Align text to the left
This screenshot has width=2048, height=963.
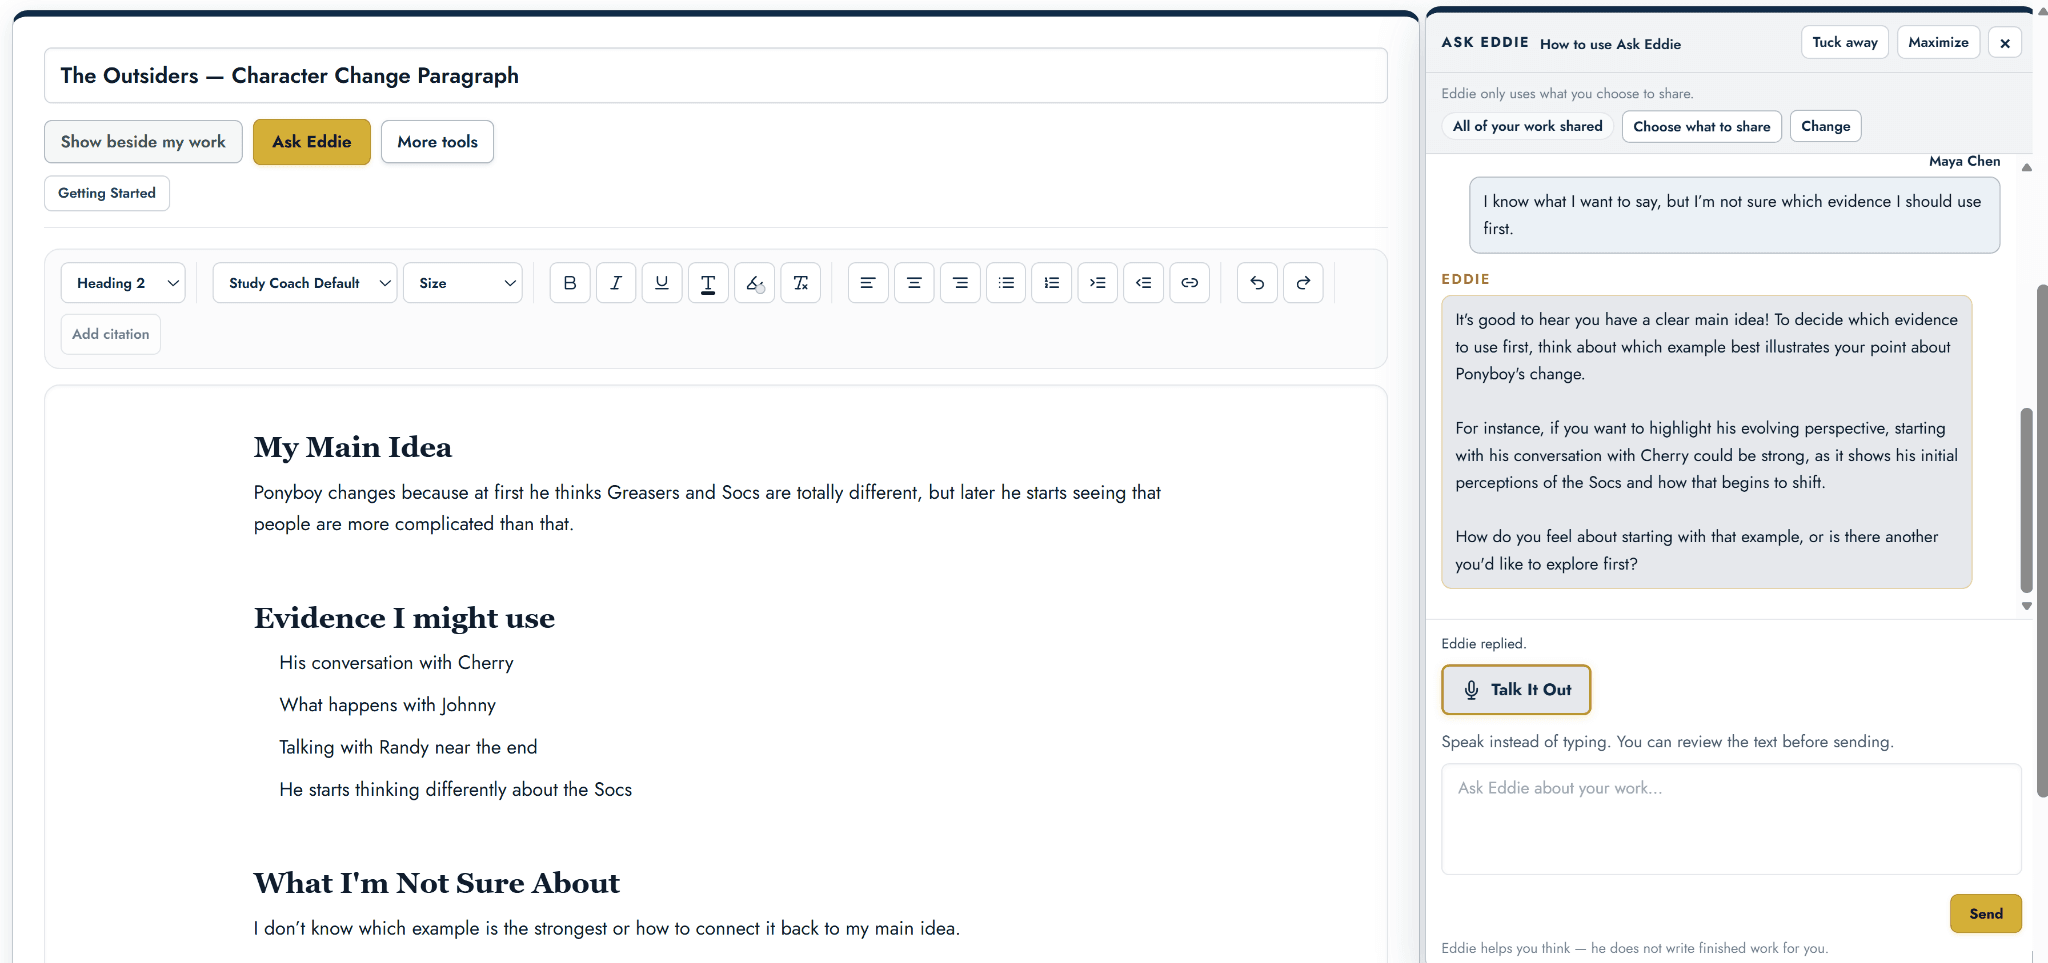pyautogui.click(x=868, y=283)
